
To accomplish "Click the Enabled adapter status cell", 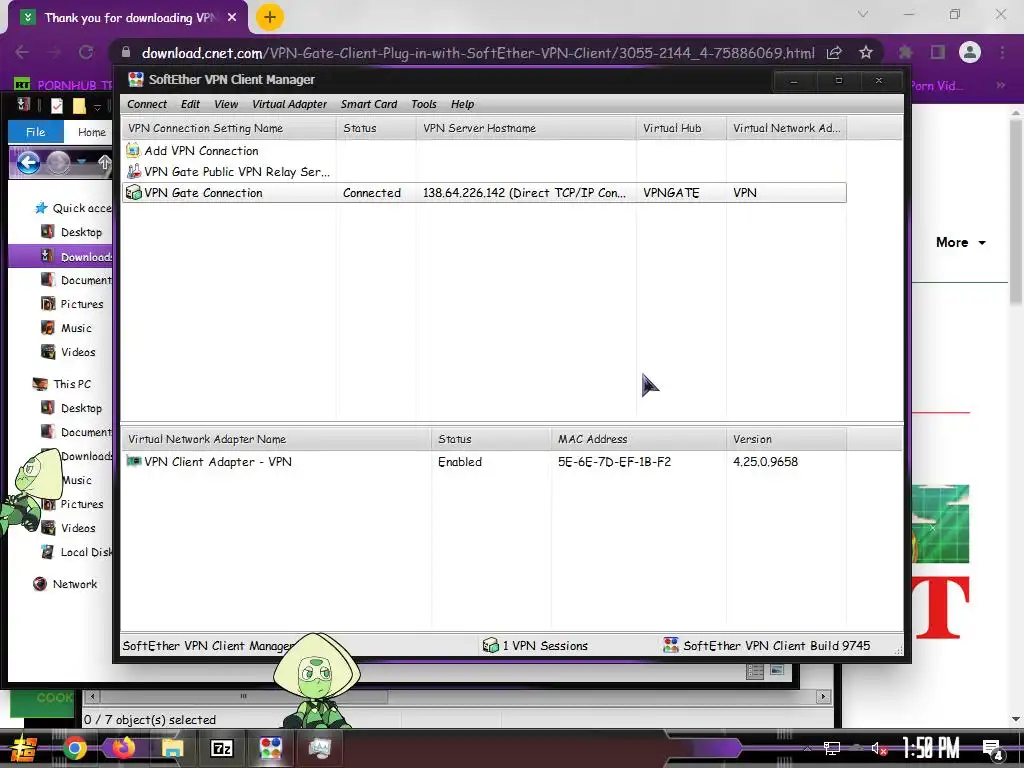I will pos(460,462).
